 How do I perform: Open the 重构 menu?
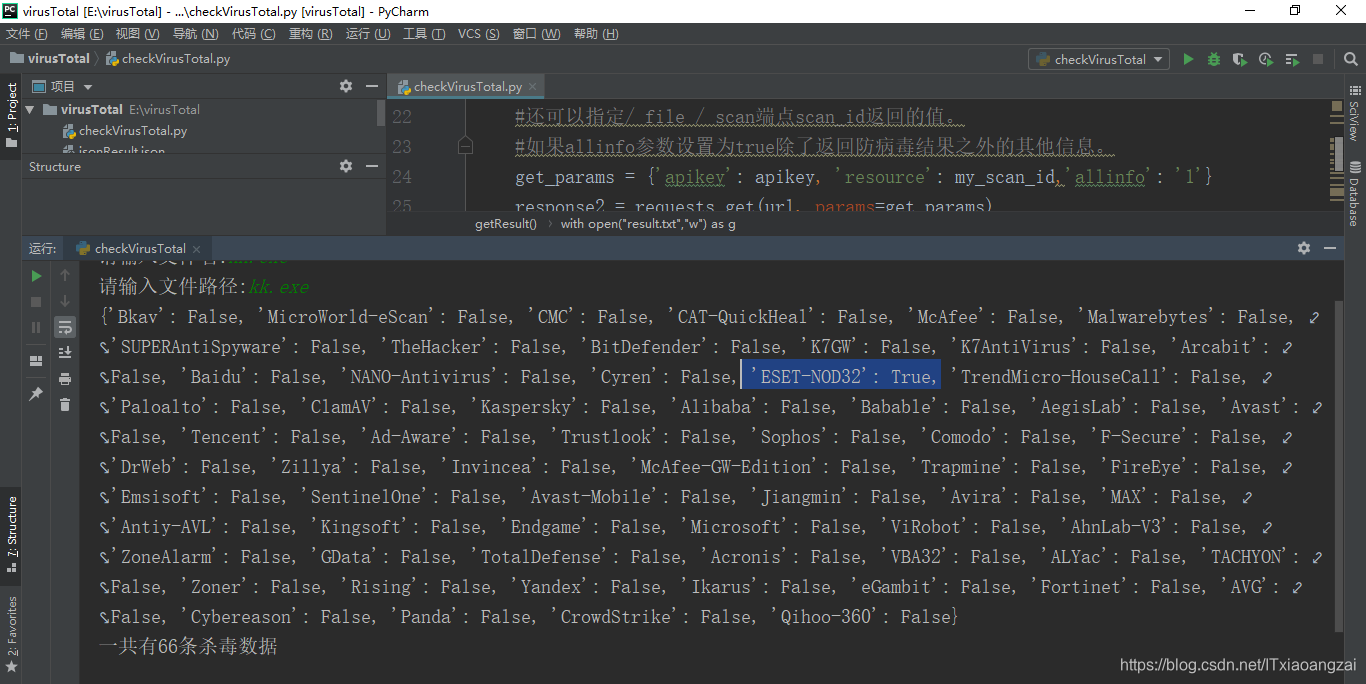coord(310,34)
